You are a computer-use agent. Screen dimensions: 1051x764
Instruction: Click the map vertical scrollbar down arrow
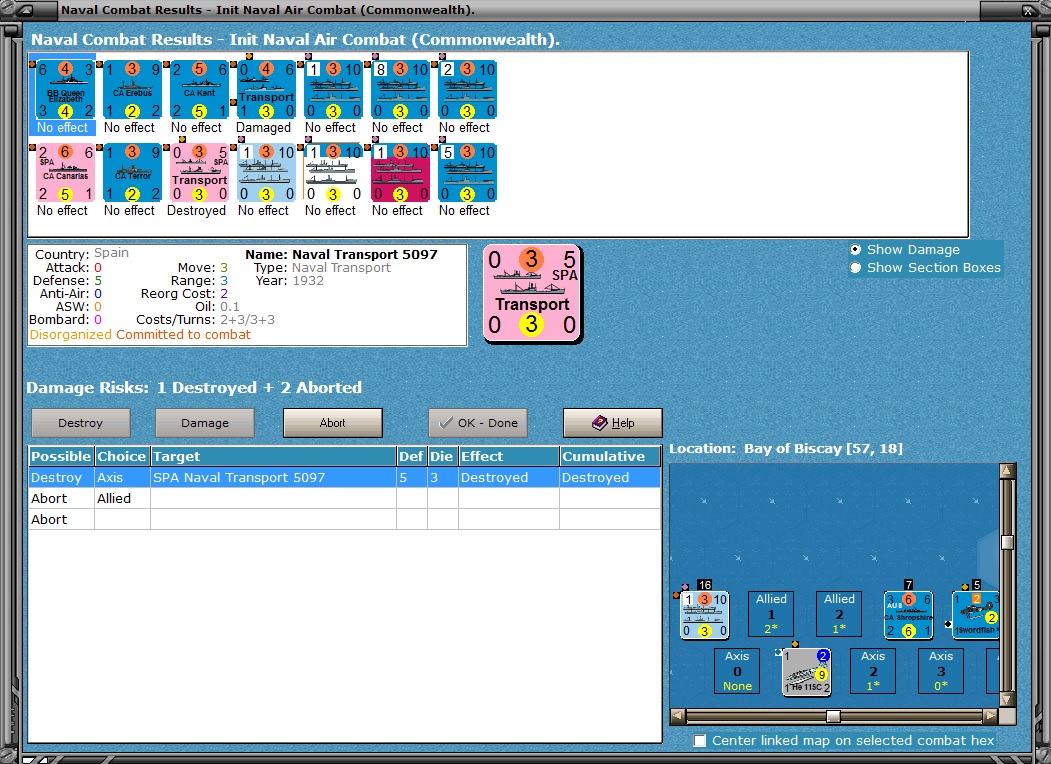click(x=1007, y=699)
